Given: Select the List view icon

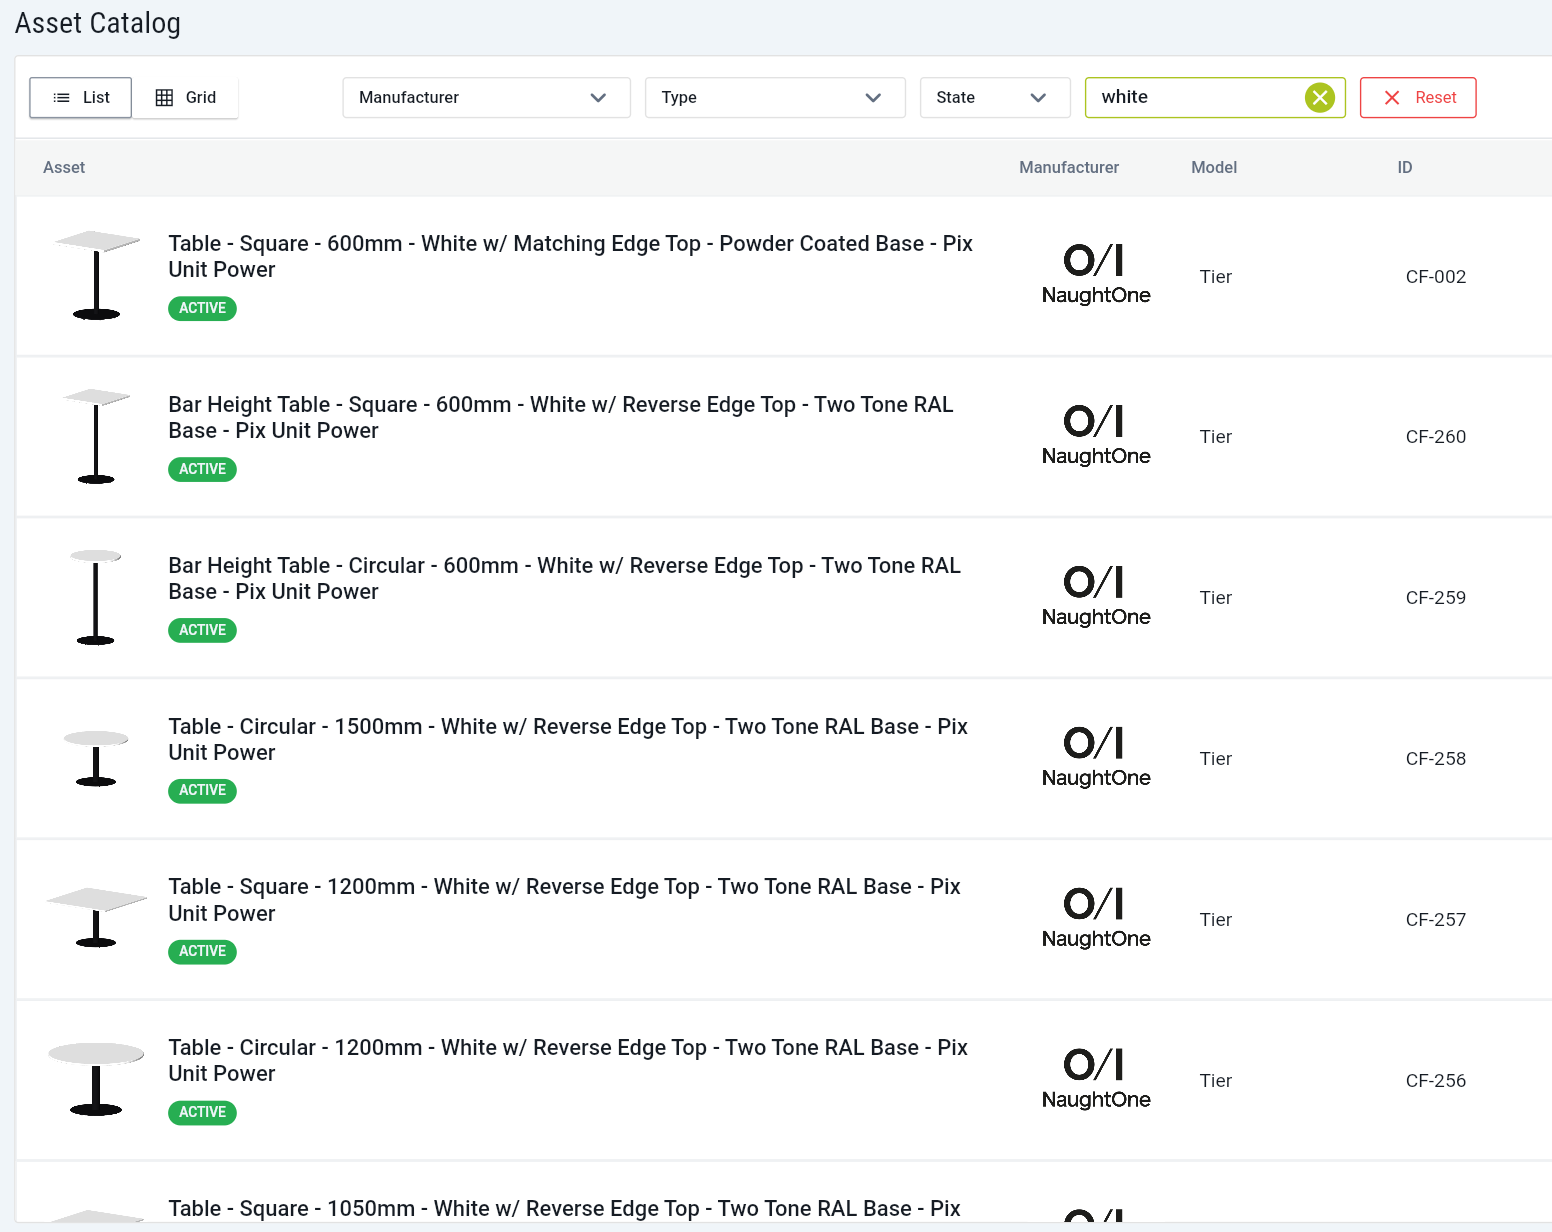Looking at the screenshot, I should tap(80, 97).
